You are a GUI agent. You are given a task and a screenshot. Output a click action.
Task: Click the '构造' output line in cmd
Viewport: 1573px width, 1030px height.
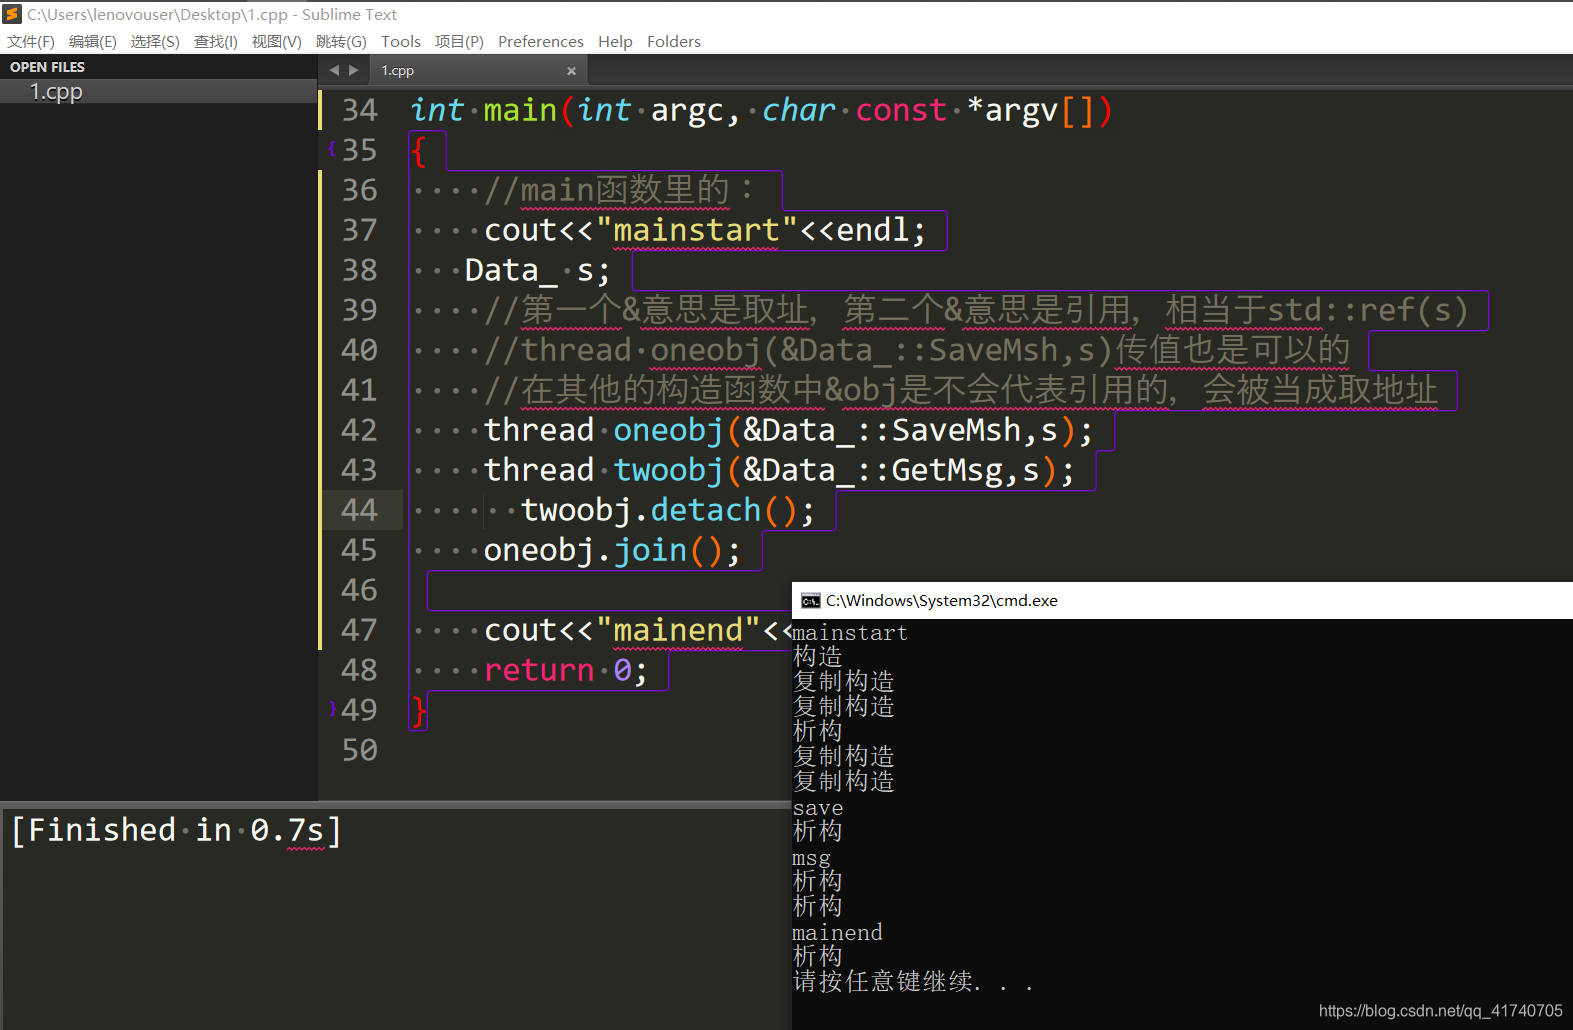click(818, 657)
